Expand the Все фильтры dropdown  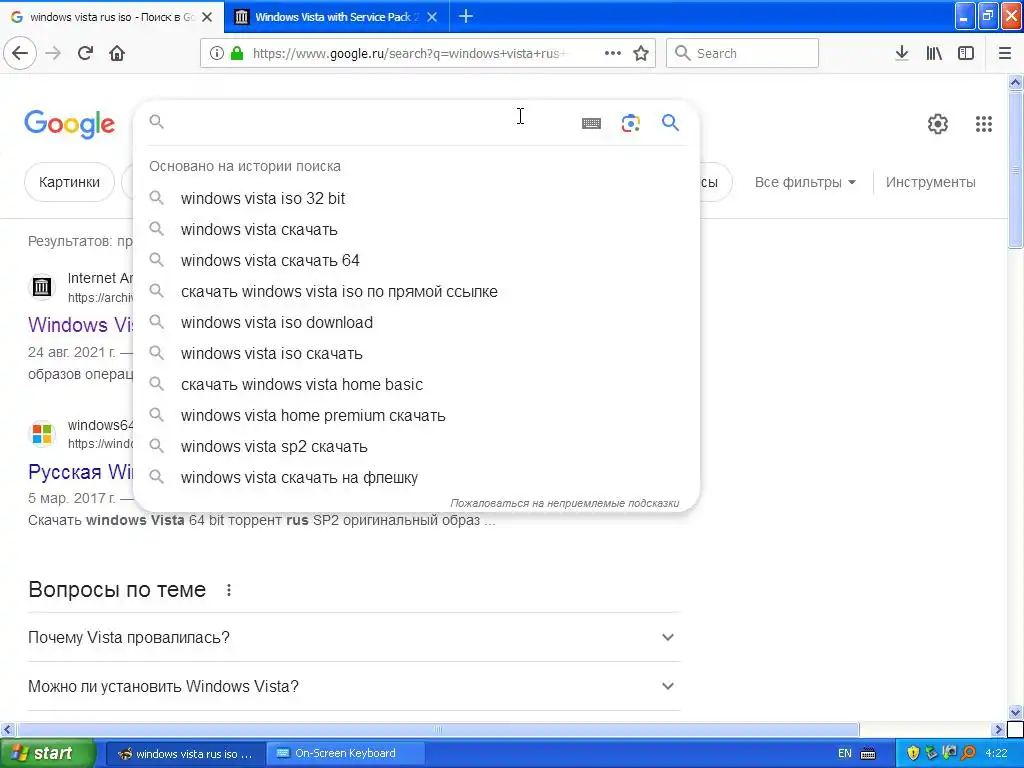(805, 182)
